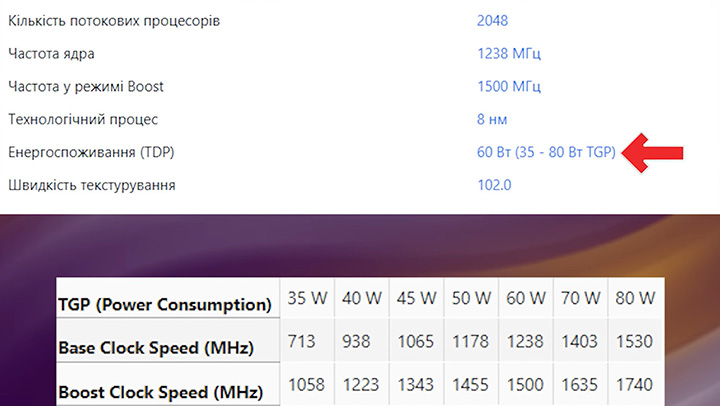Select the 60 W column cell
The width and height of the screenshot is (720, 406).
click(525, 299)
